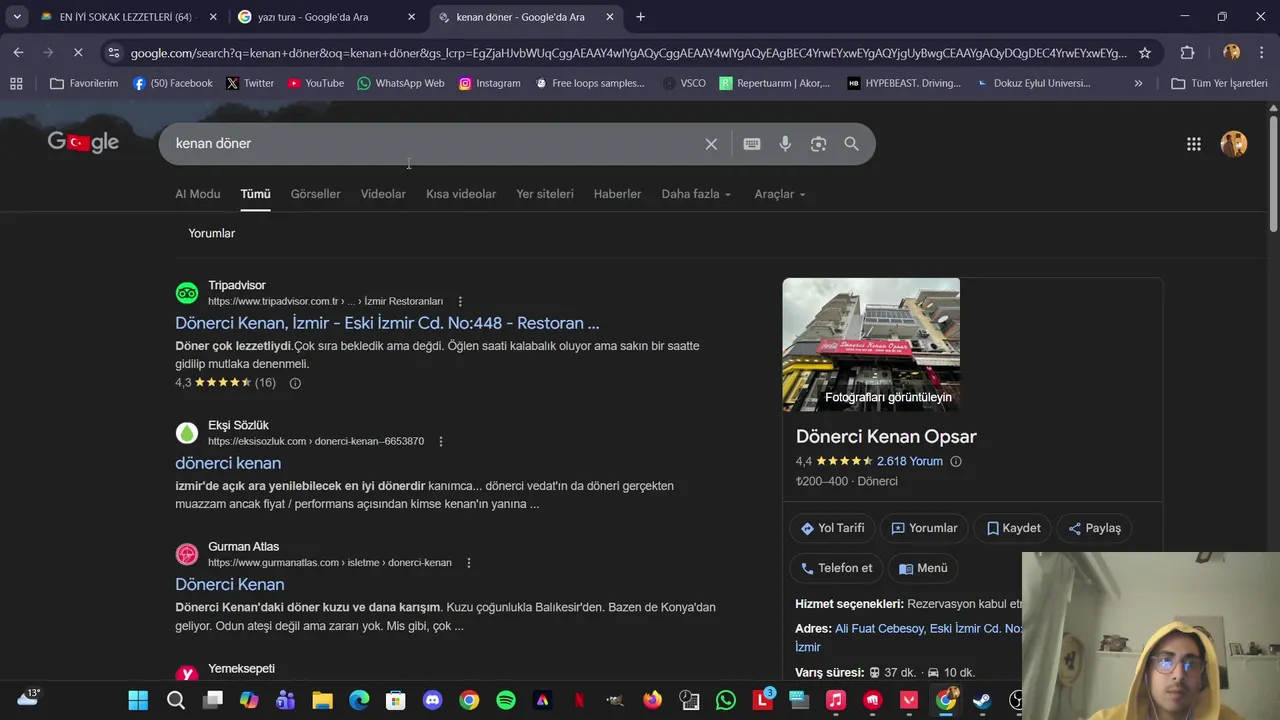Viewport: 1280px width, 720px height.
Task: Open Chrome three-dot menu
Action: [x=1260, y=53]
